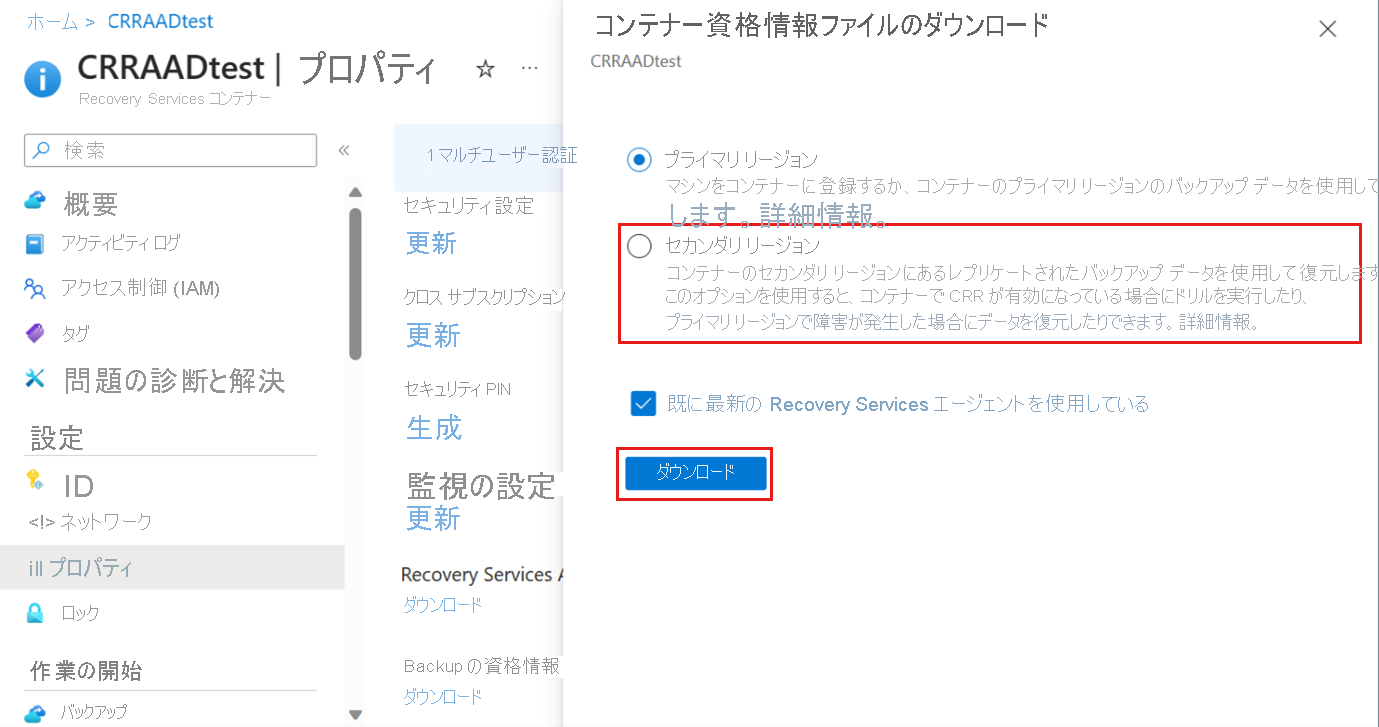Click 生成 under セキュリティ PIN
Screen dimensions: 1379x727
pos(434,427)
